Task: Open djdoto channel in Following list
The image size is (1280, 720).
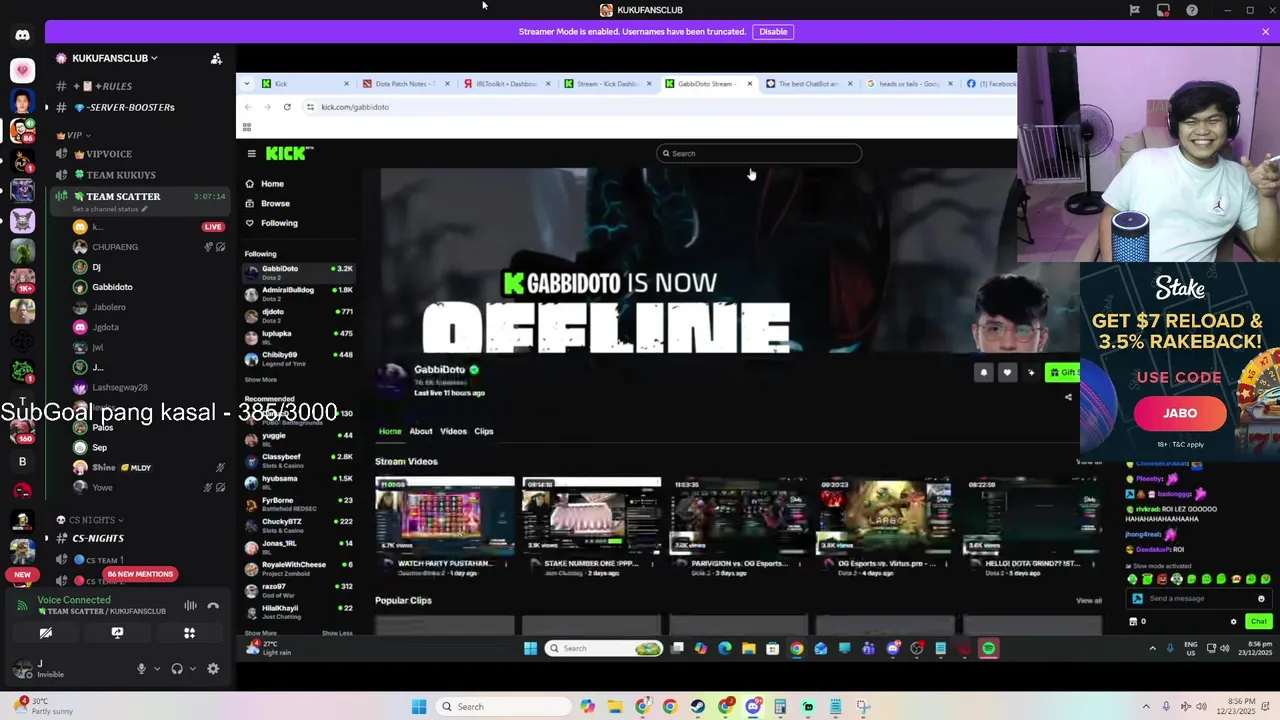Action: pyautogui.click(x=298, y=316)
